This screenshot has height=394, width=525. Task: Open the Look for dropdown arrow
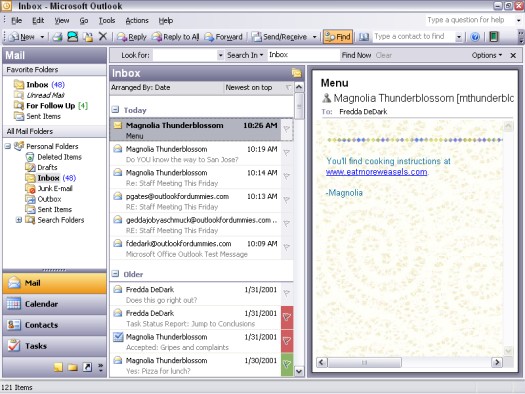click(x=220, y=55)
